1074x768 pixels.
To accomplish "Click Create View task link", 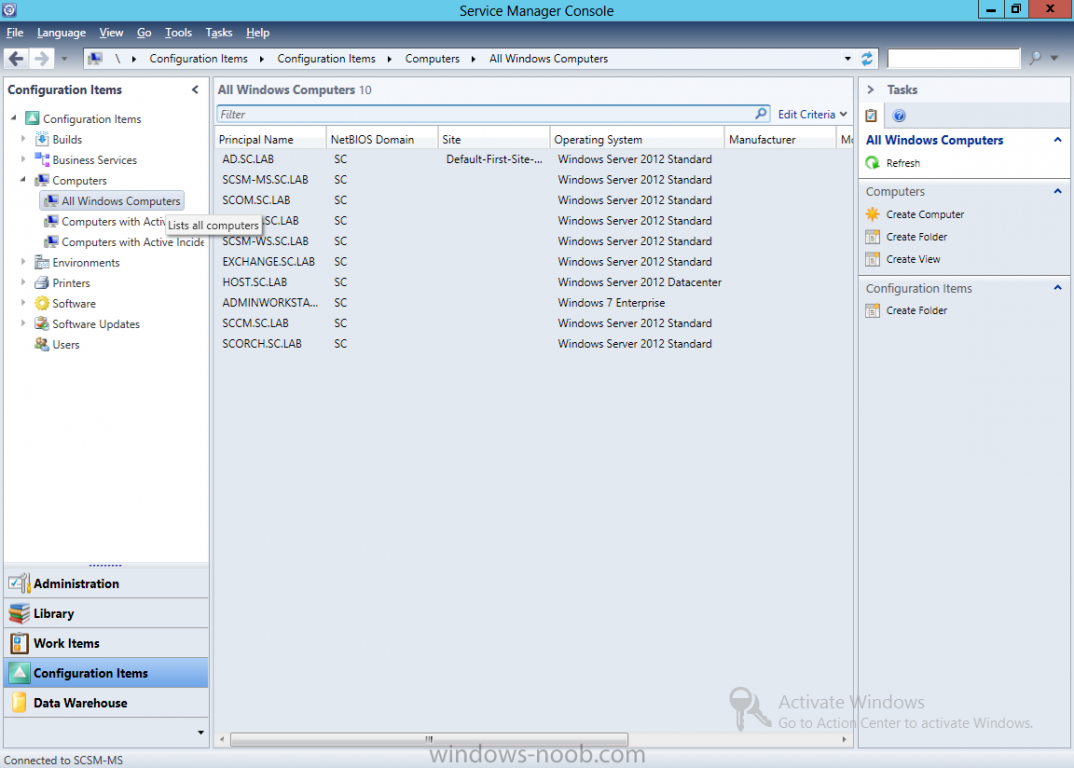I will (913, 259).
